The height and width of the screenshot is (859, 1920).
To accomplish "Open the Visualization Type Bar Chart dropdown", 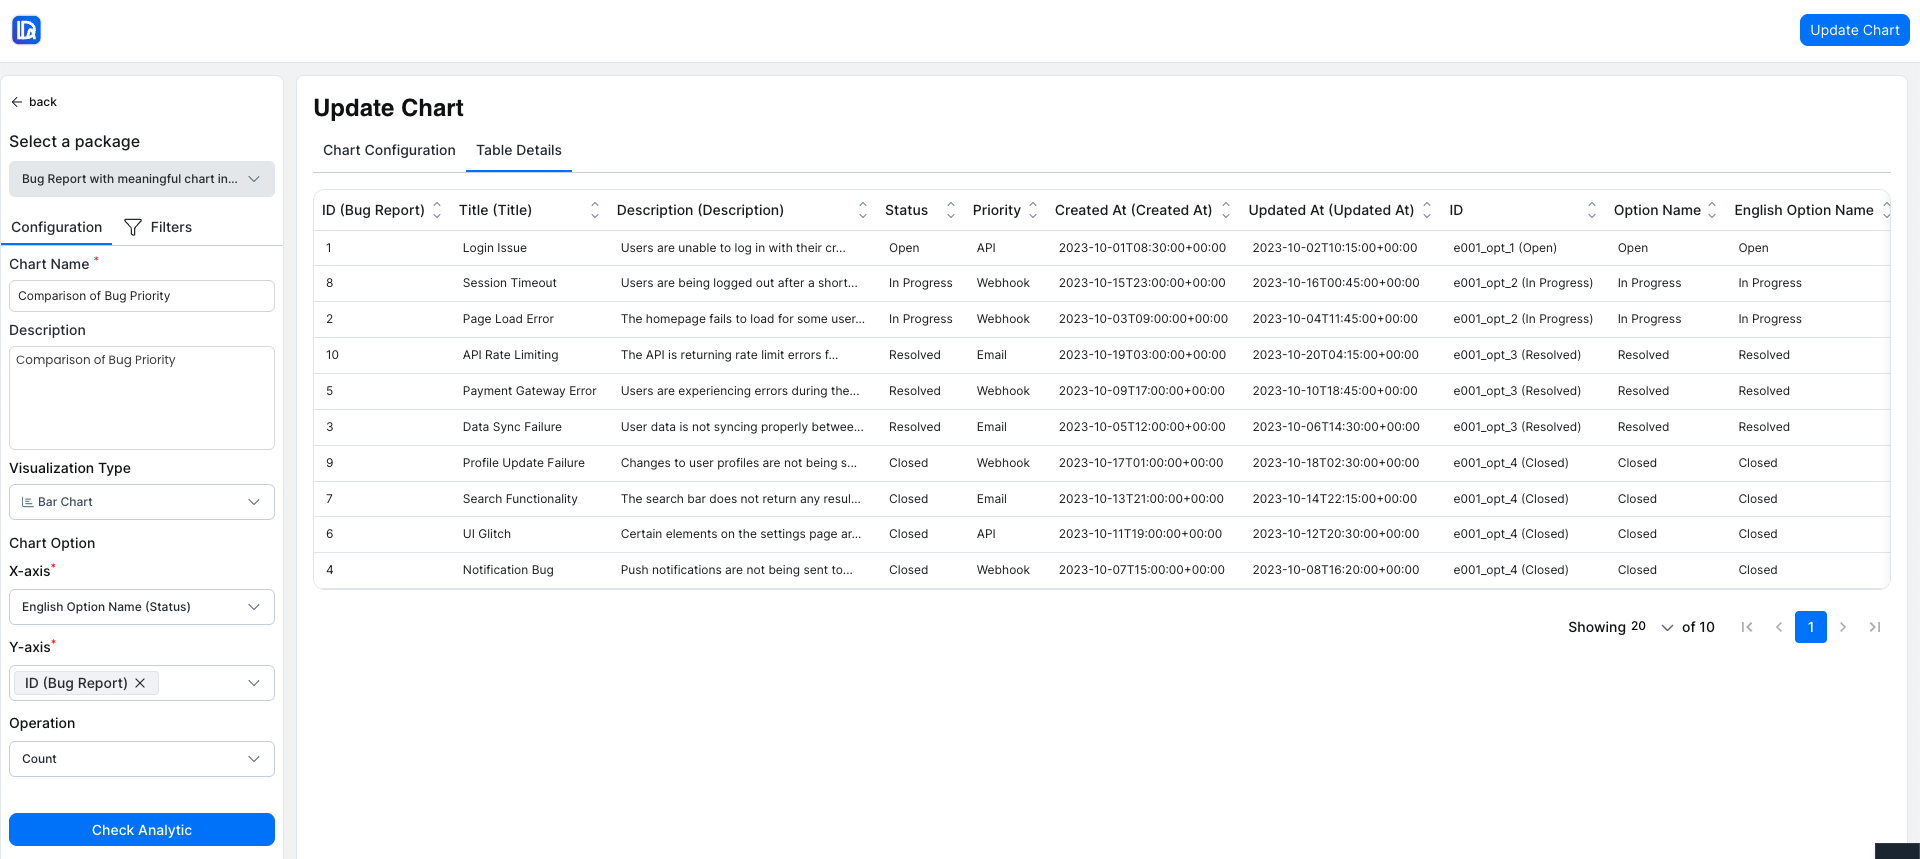I will tap(142, 502).
